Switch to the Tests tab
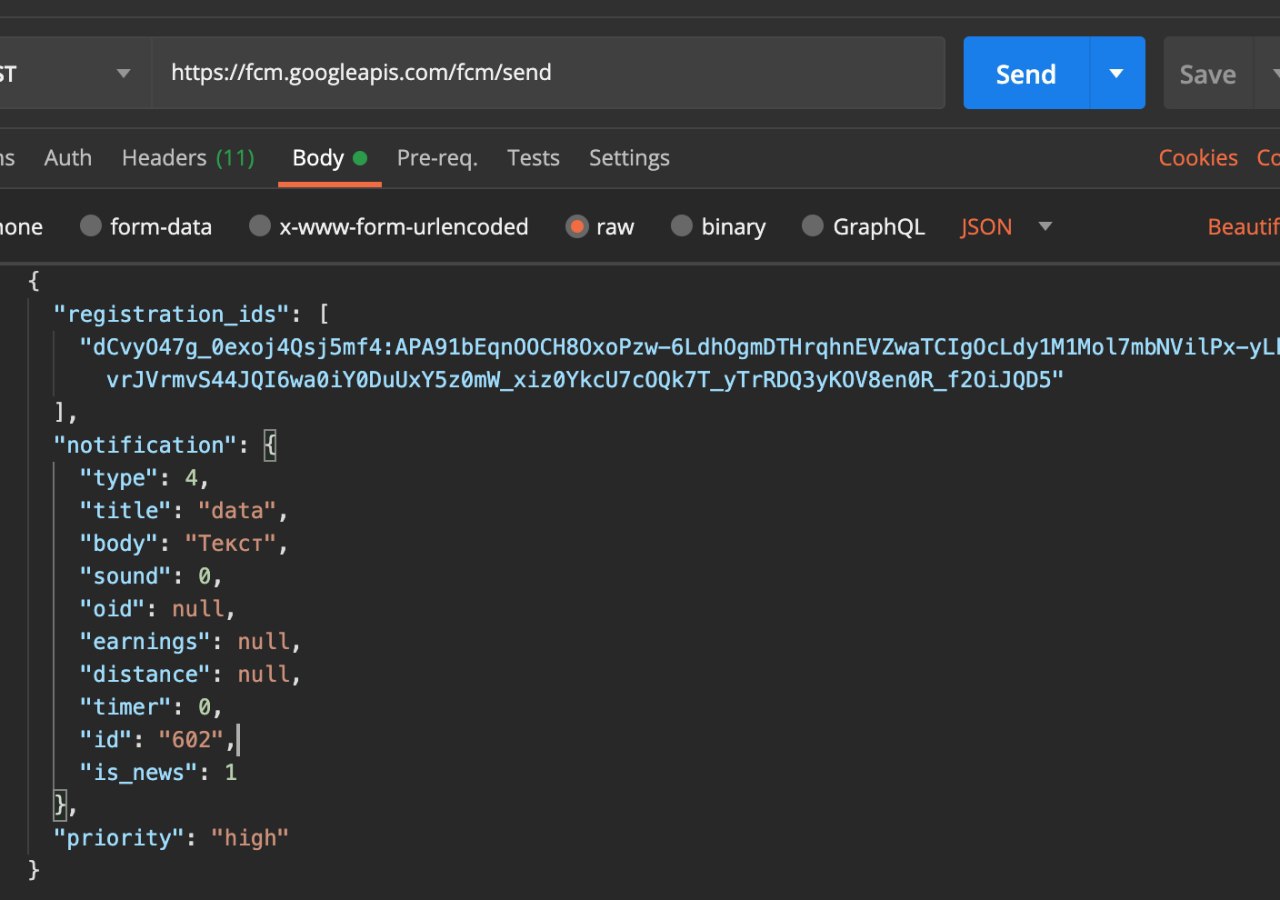Image resolution: width=1280 pixels, height=900 pixels. click(533, 158)
